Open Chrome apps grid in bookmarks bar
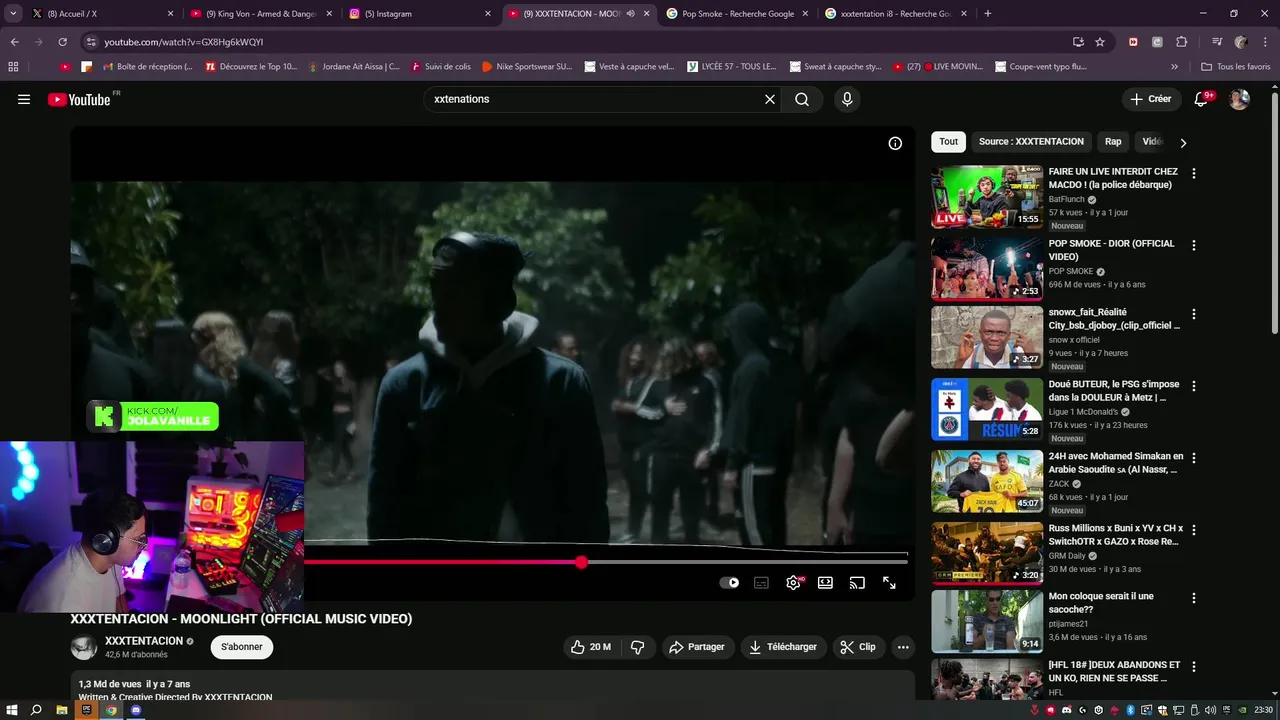Viewport: 1280px width, 720px height. pyautogui.click(x=13, y=67)
